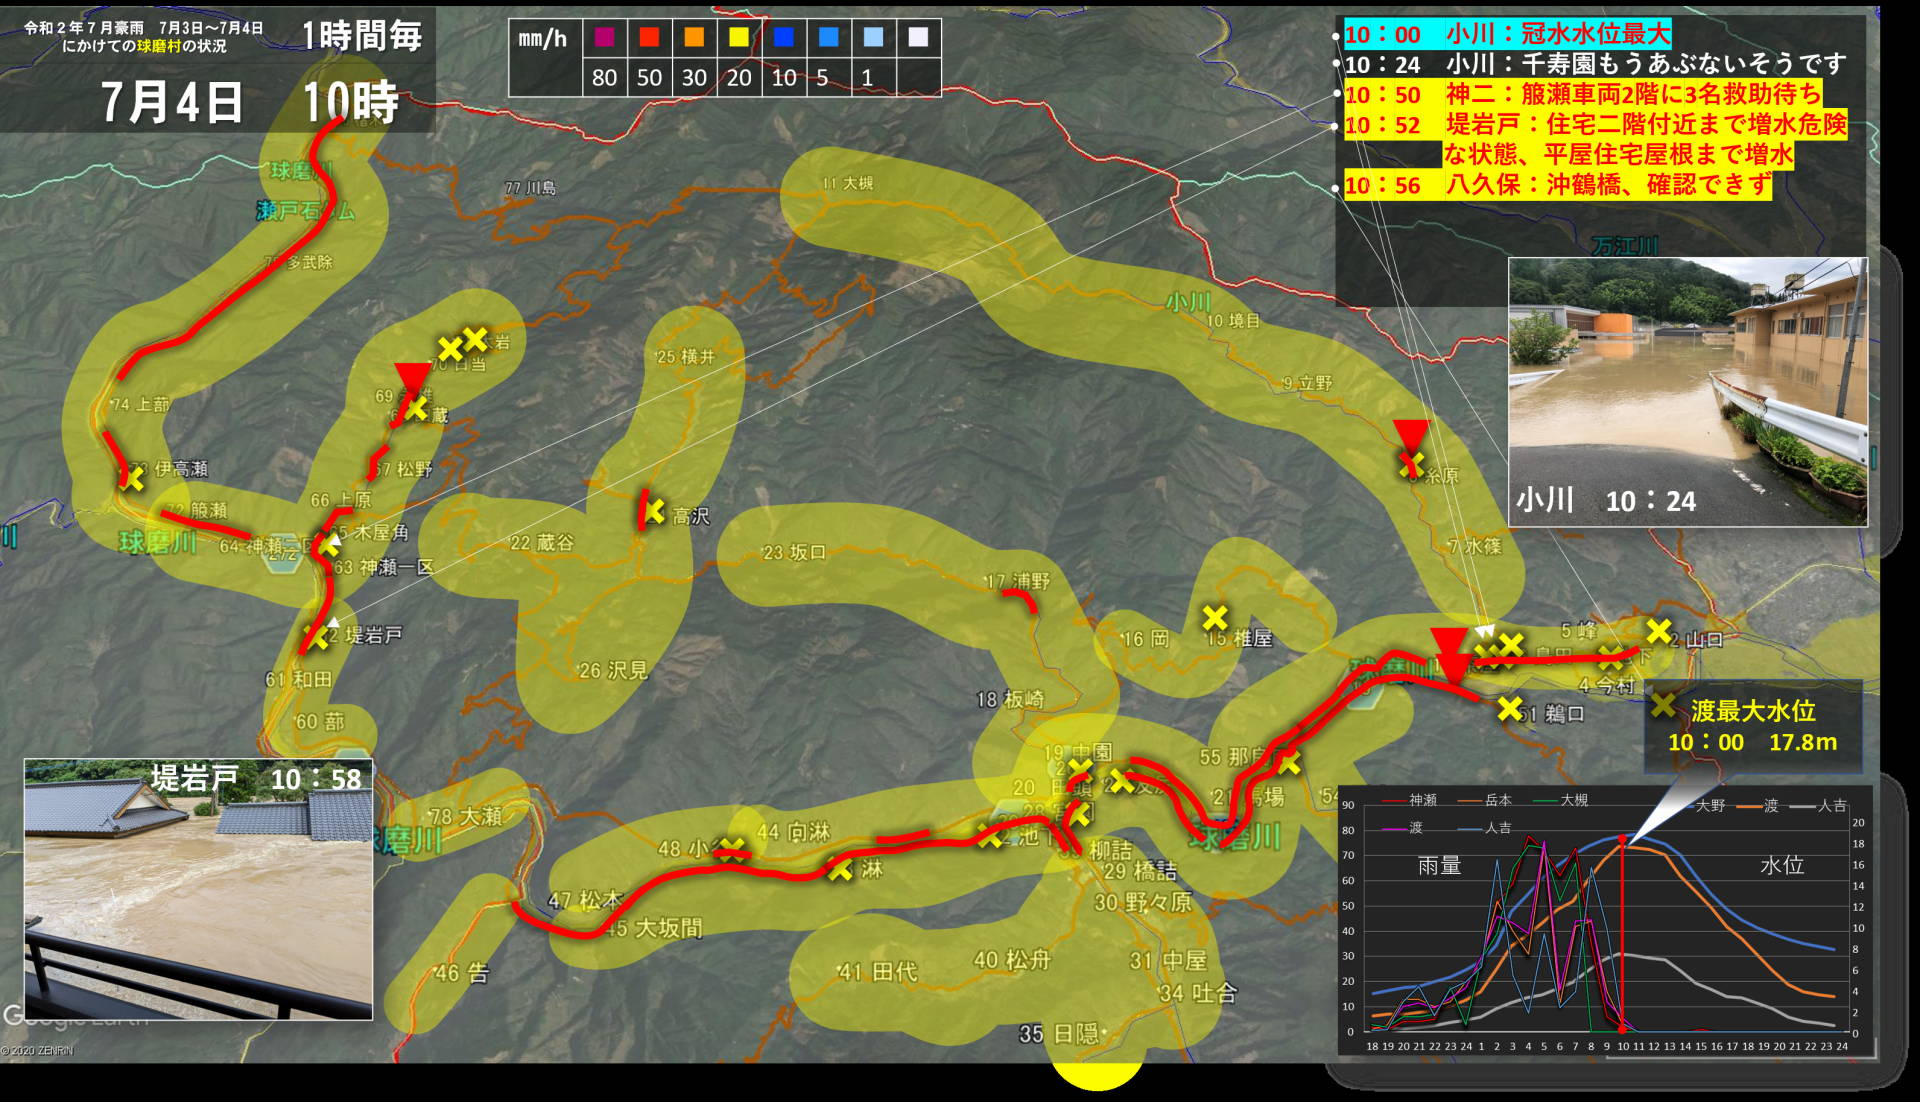
Task: Click the 26 沢見 place label
Action: click(x=613, y=670)
